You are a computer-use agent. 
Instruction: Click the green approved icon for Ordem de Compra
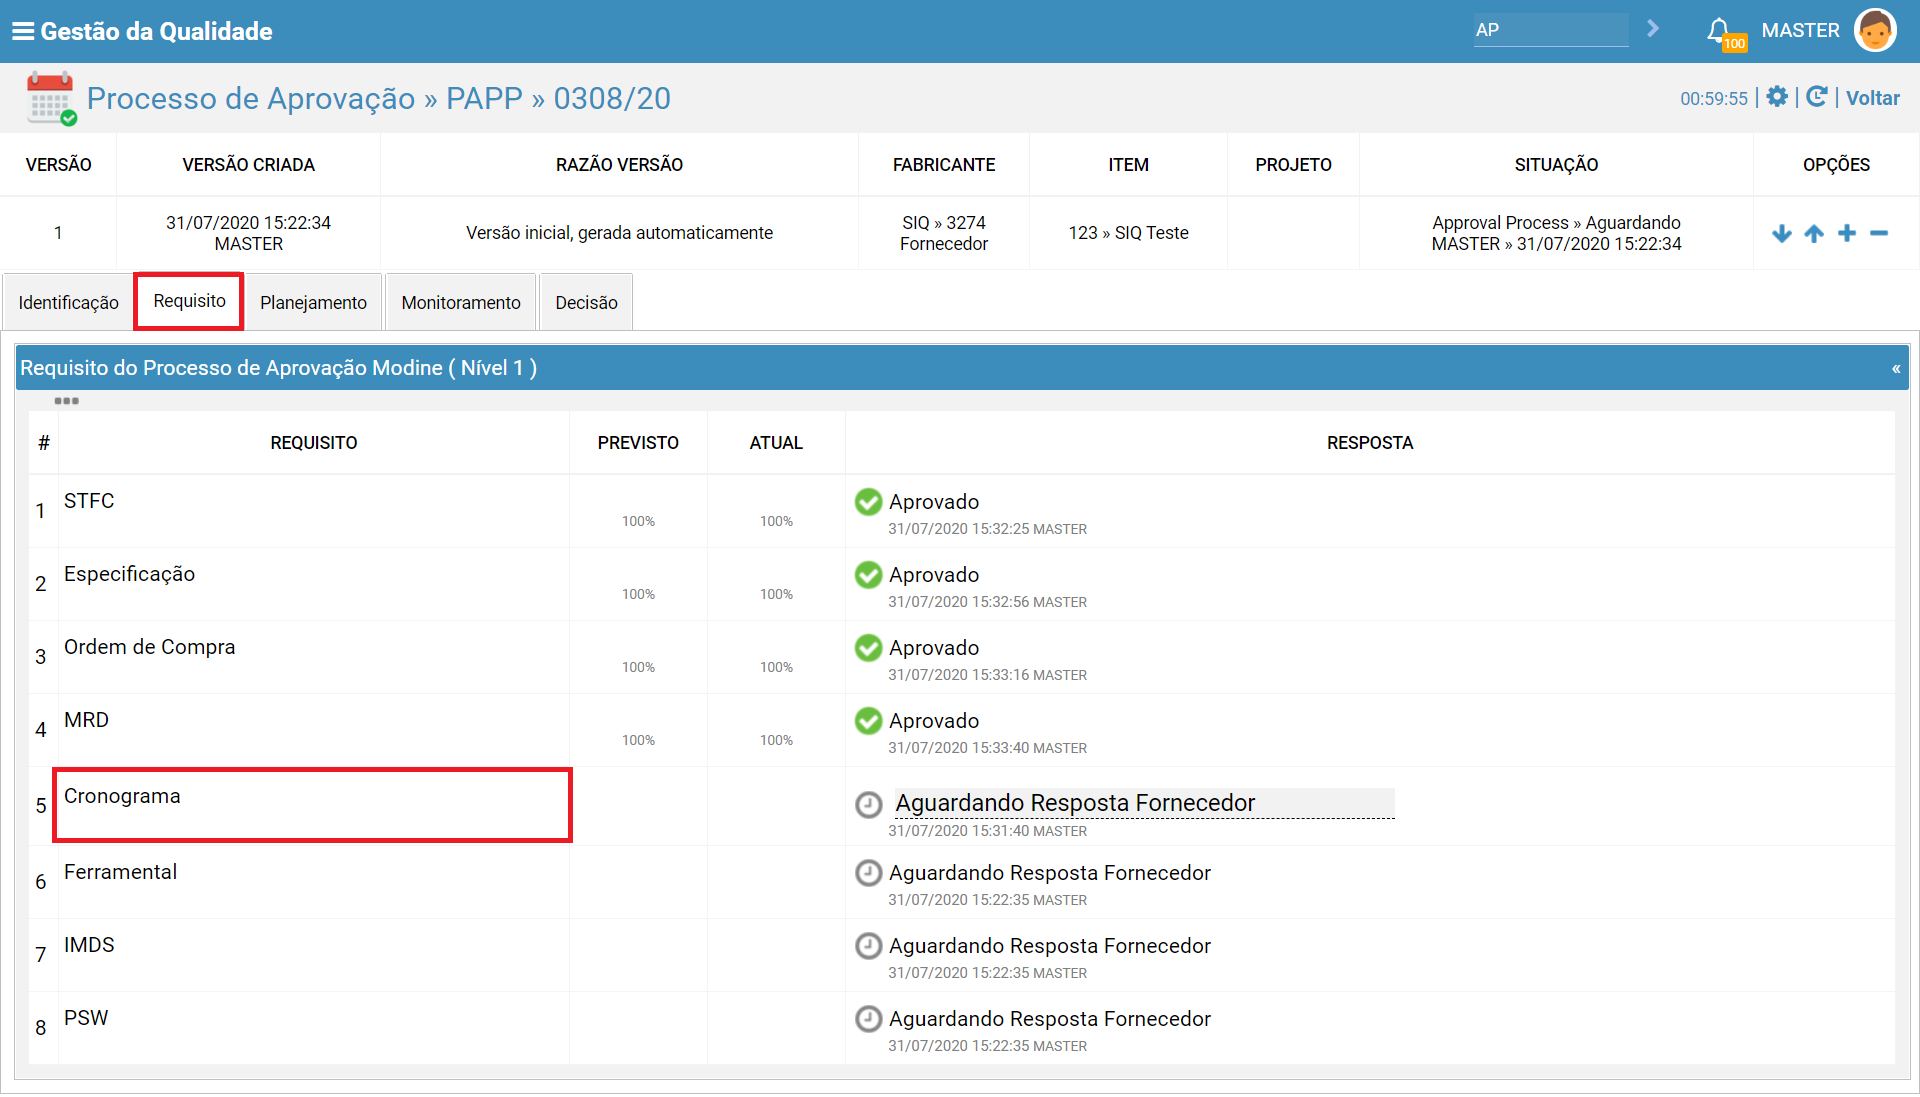[869, 648]
